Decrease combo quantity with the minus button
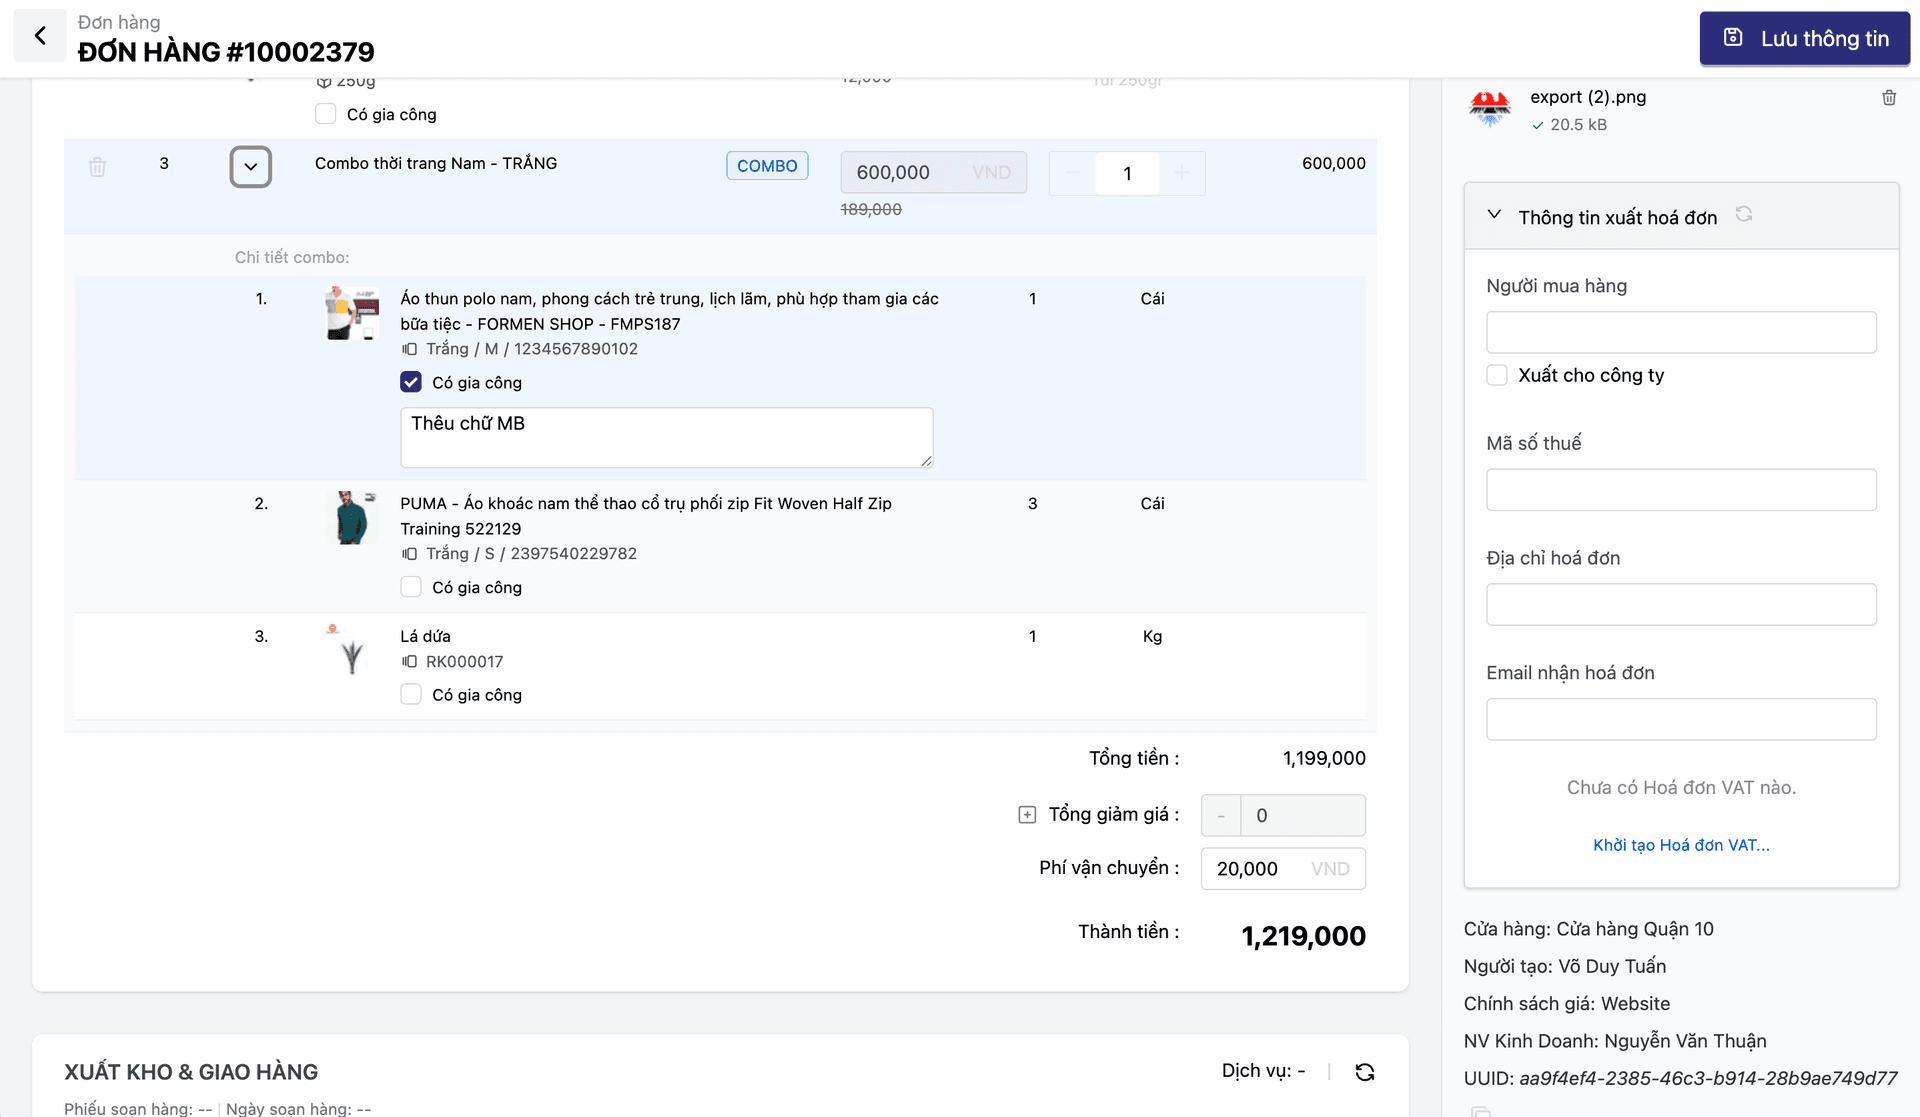The height and width of the screenshot is (1117, 1920). 1073,173
